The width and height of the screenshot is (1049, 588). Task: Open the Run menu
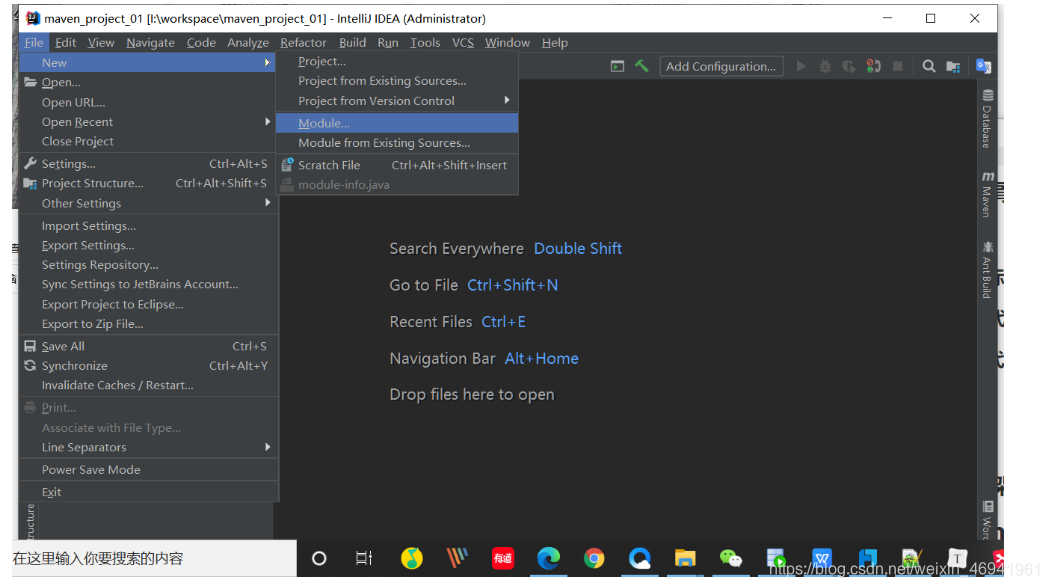pyautogui.click(x=387, y=42)
